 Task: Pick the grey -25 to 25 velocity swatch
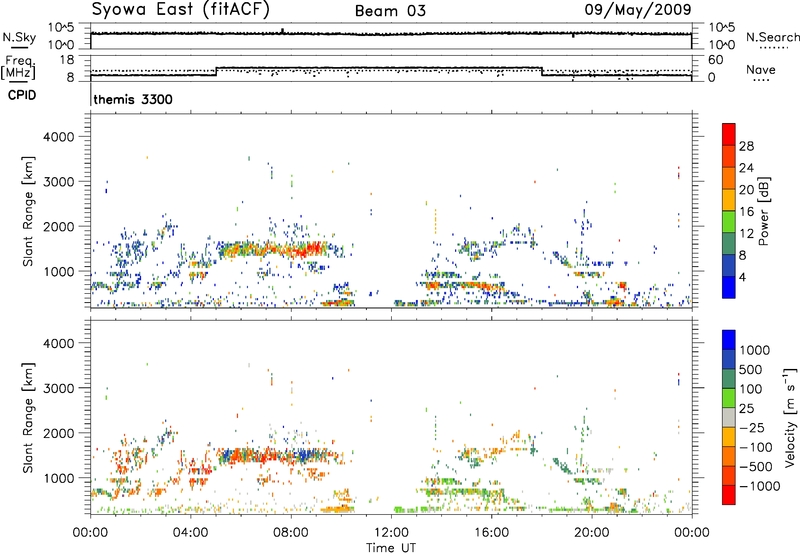729,417
